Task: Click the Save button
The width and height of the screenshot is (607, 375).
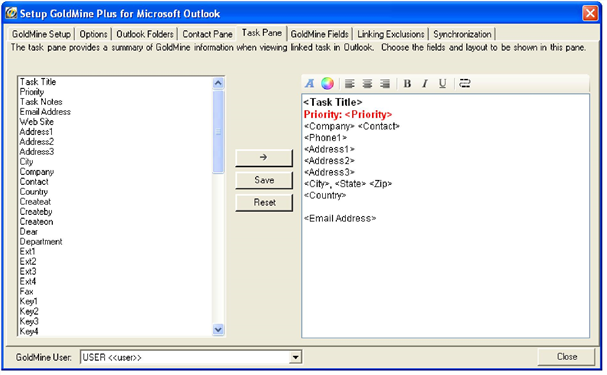Action: (264, 180)
